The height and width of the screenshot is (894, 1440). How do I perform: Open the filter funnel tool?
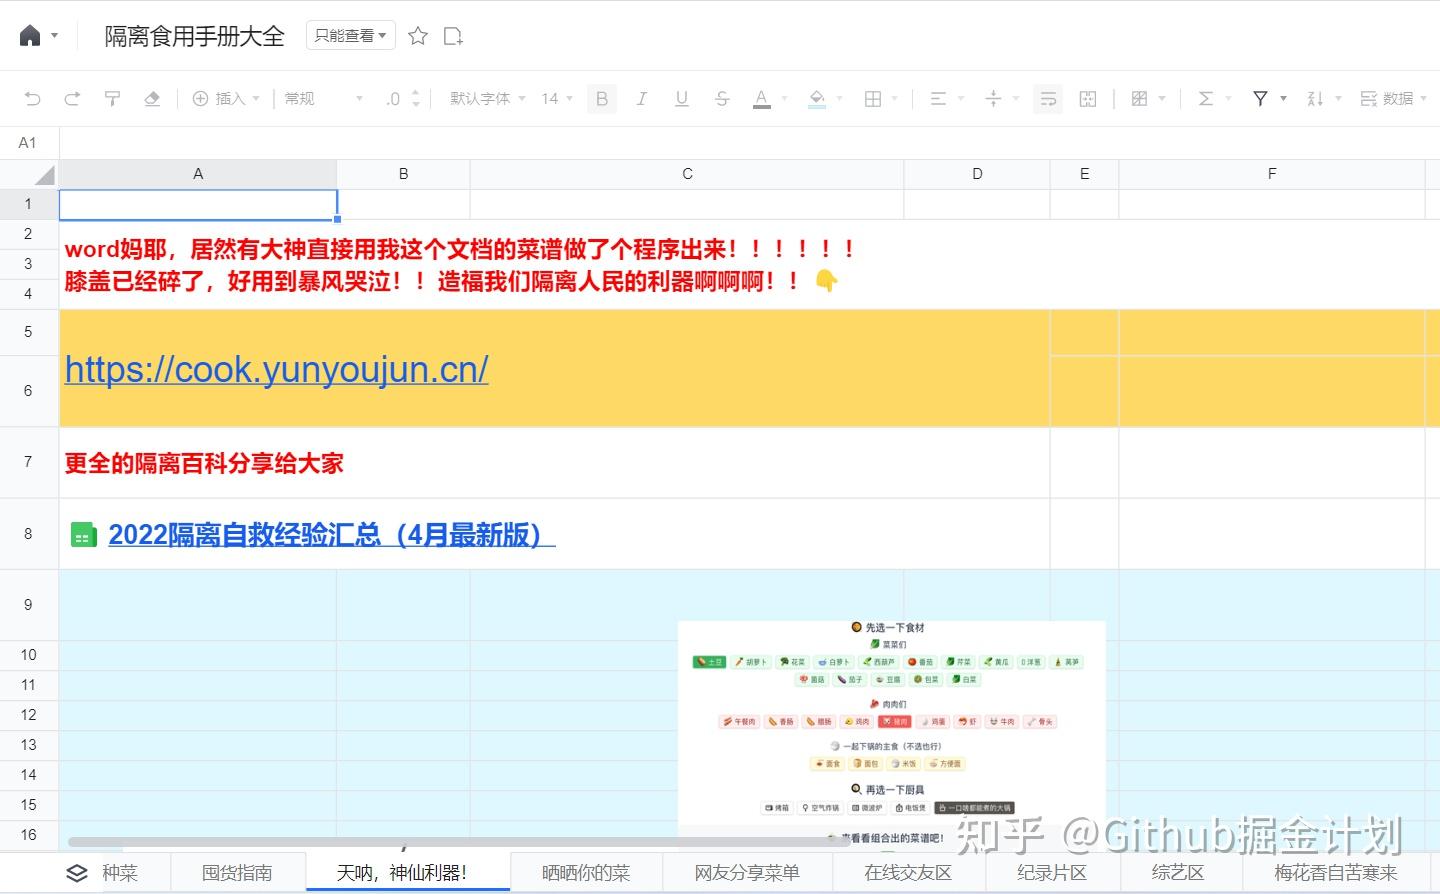(1260, 98)
